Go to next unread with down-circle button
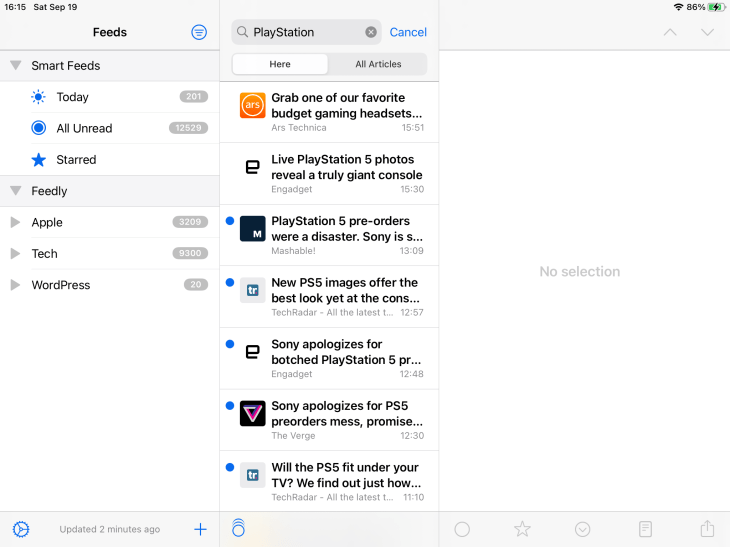 click(583, 529)
